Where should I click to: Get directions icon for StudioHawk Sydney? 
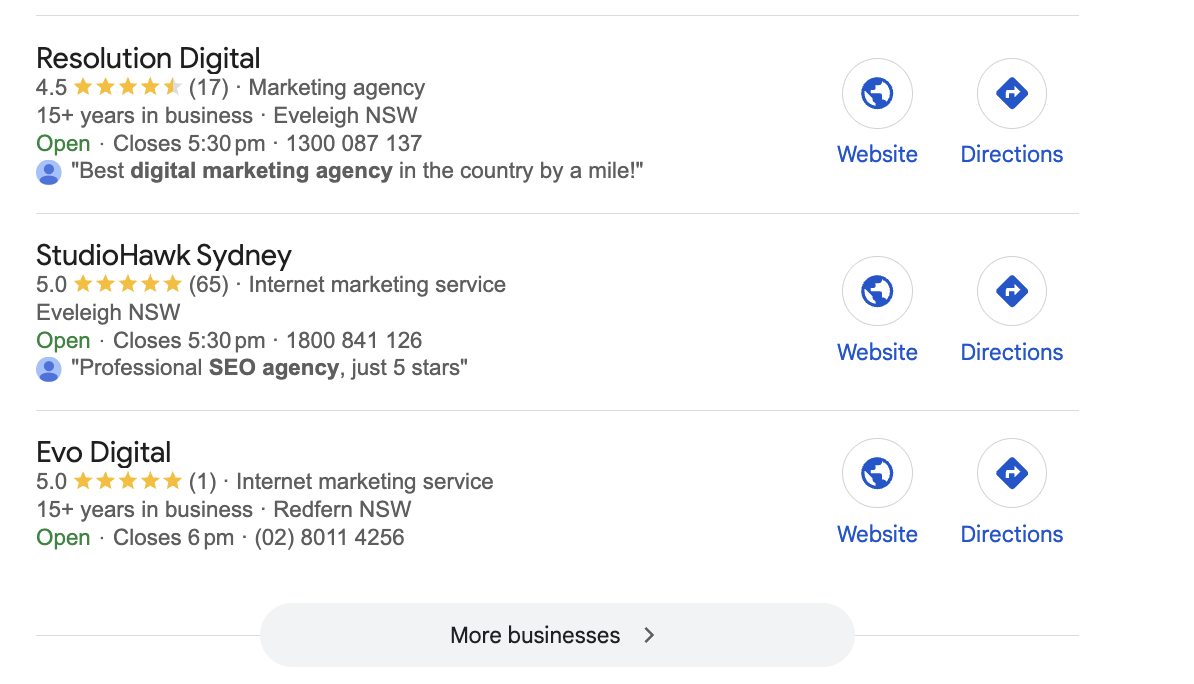coord(1011,292)
